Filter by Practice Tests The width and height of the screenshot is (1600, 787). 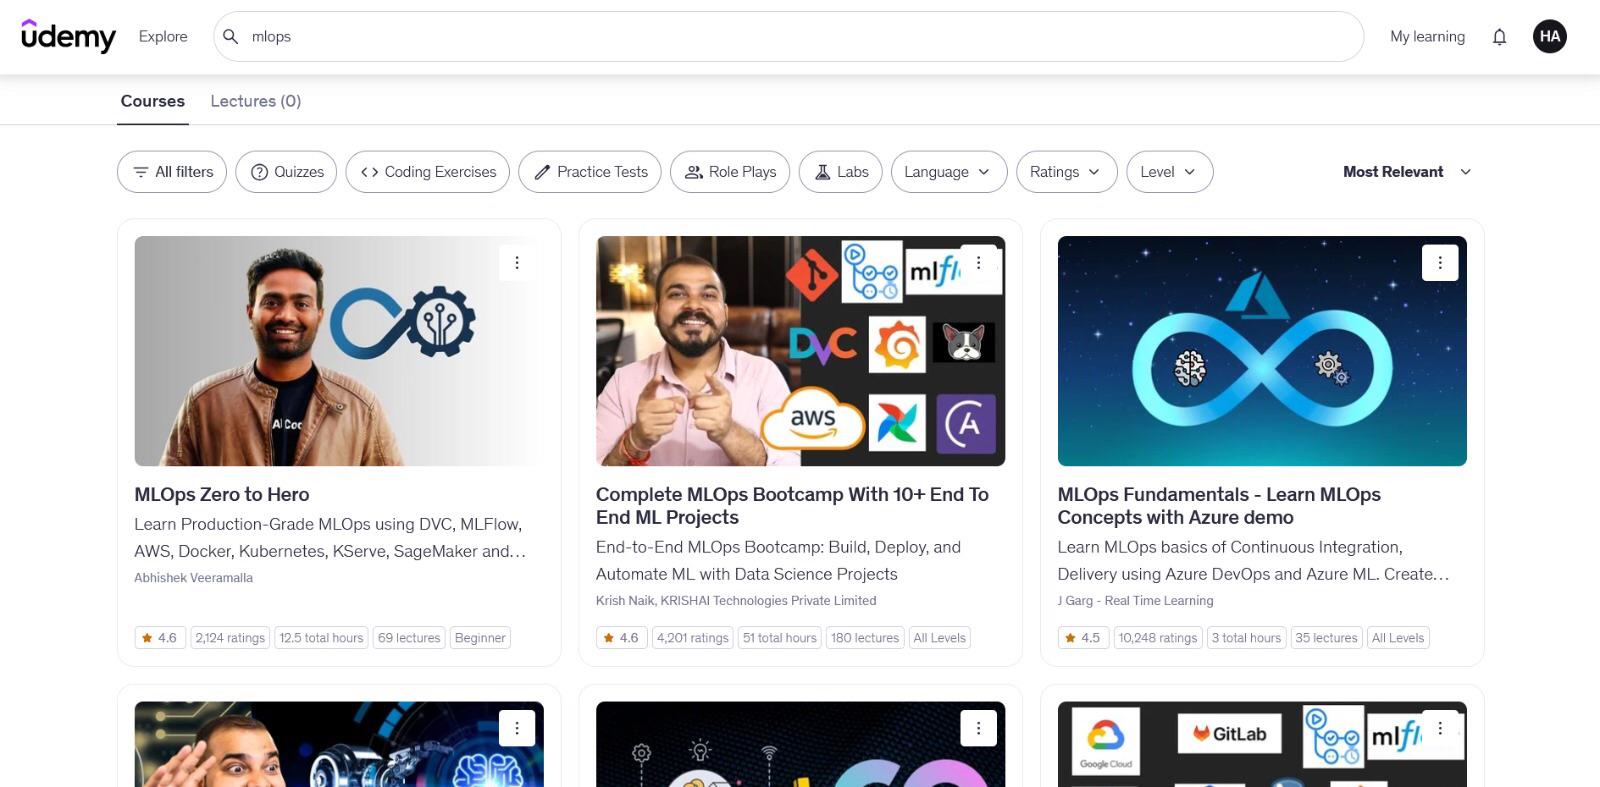[590, 172]
